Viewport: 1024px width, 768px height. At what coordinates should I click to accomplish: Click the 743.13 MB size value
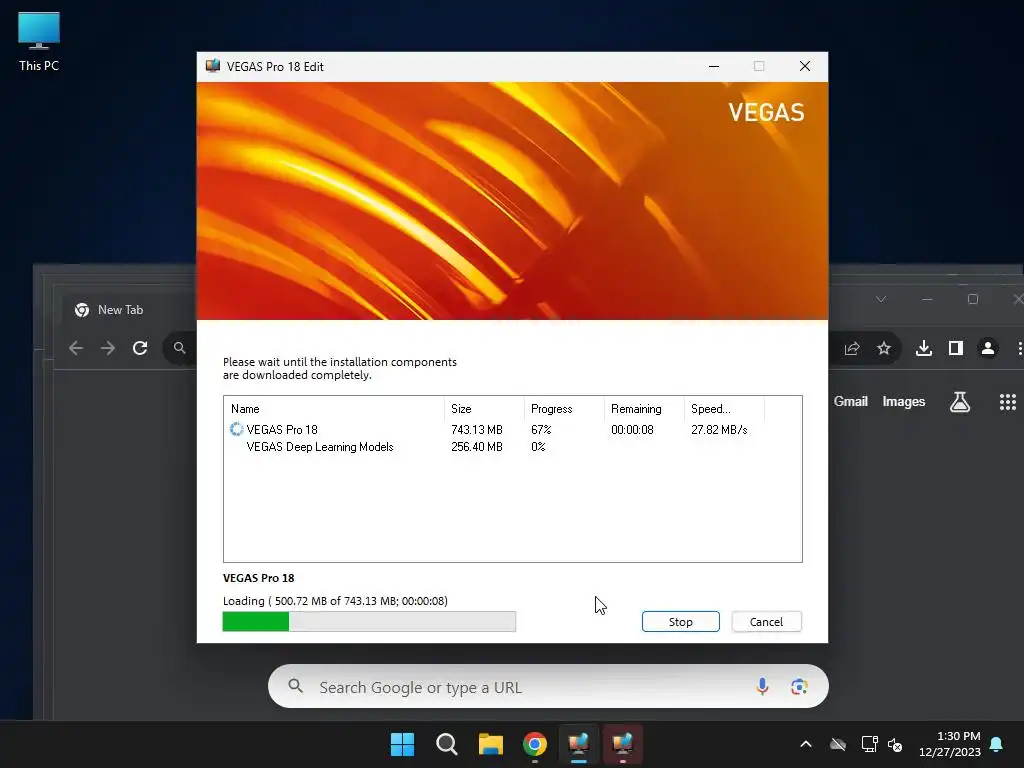click(477, 430)
